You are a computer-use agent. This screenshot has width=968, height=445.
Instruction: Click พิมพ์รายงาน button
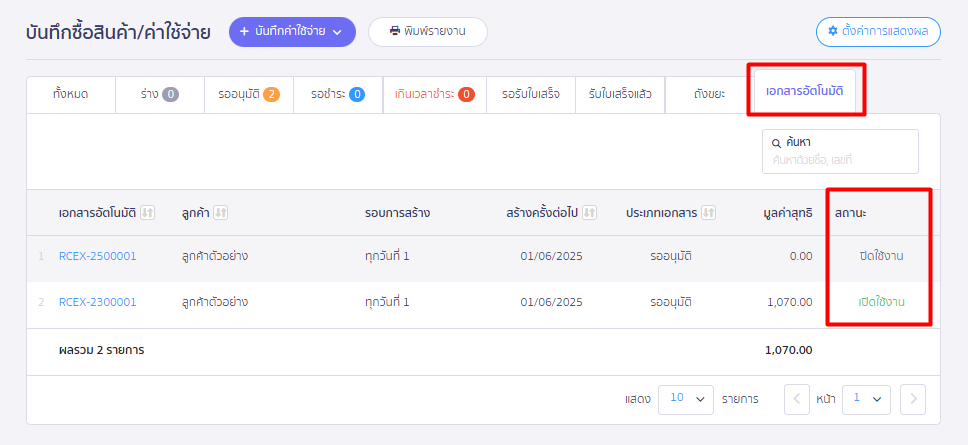(x=428, y=32)
